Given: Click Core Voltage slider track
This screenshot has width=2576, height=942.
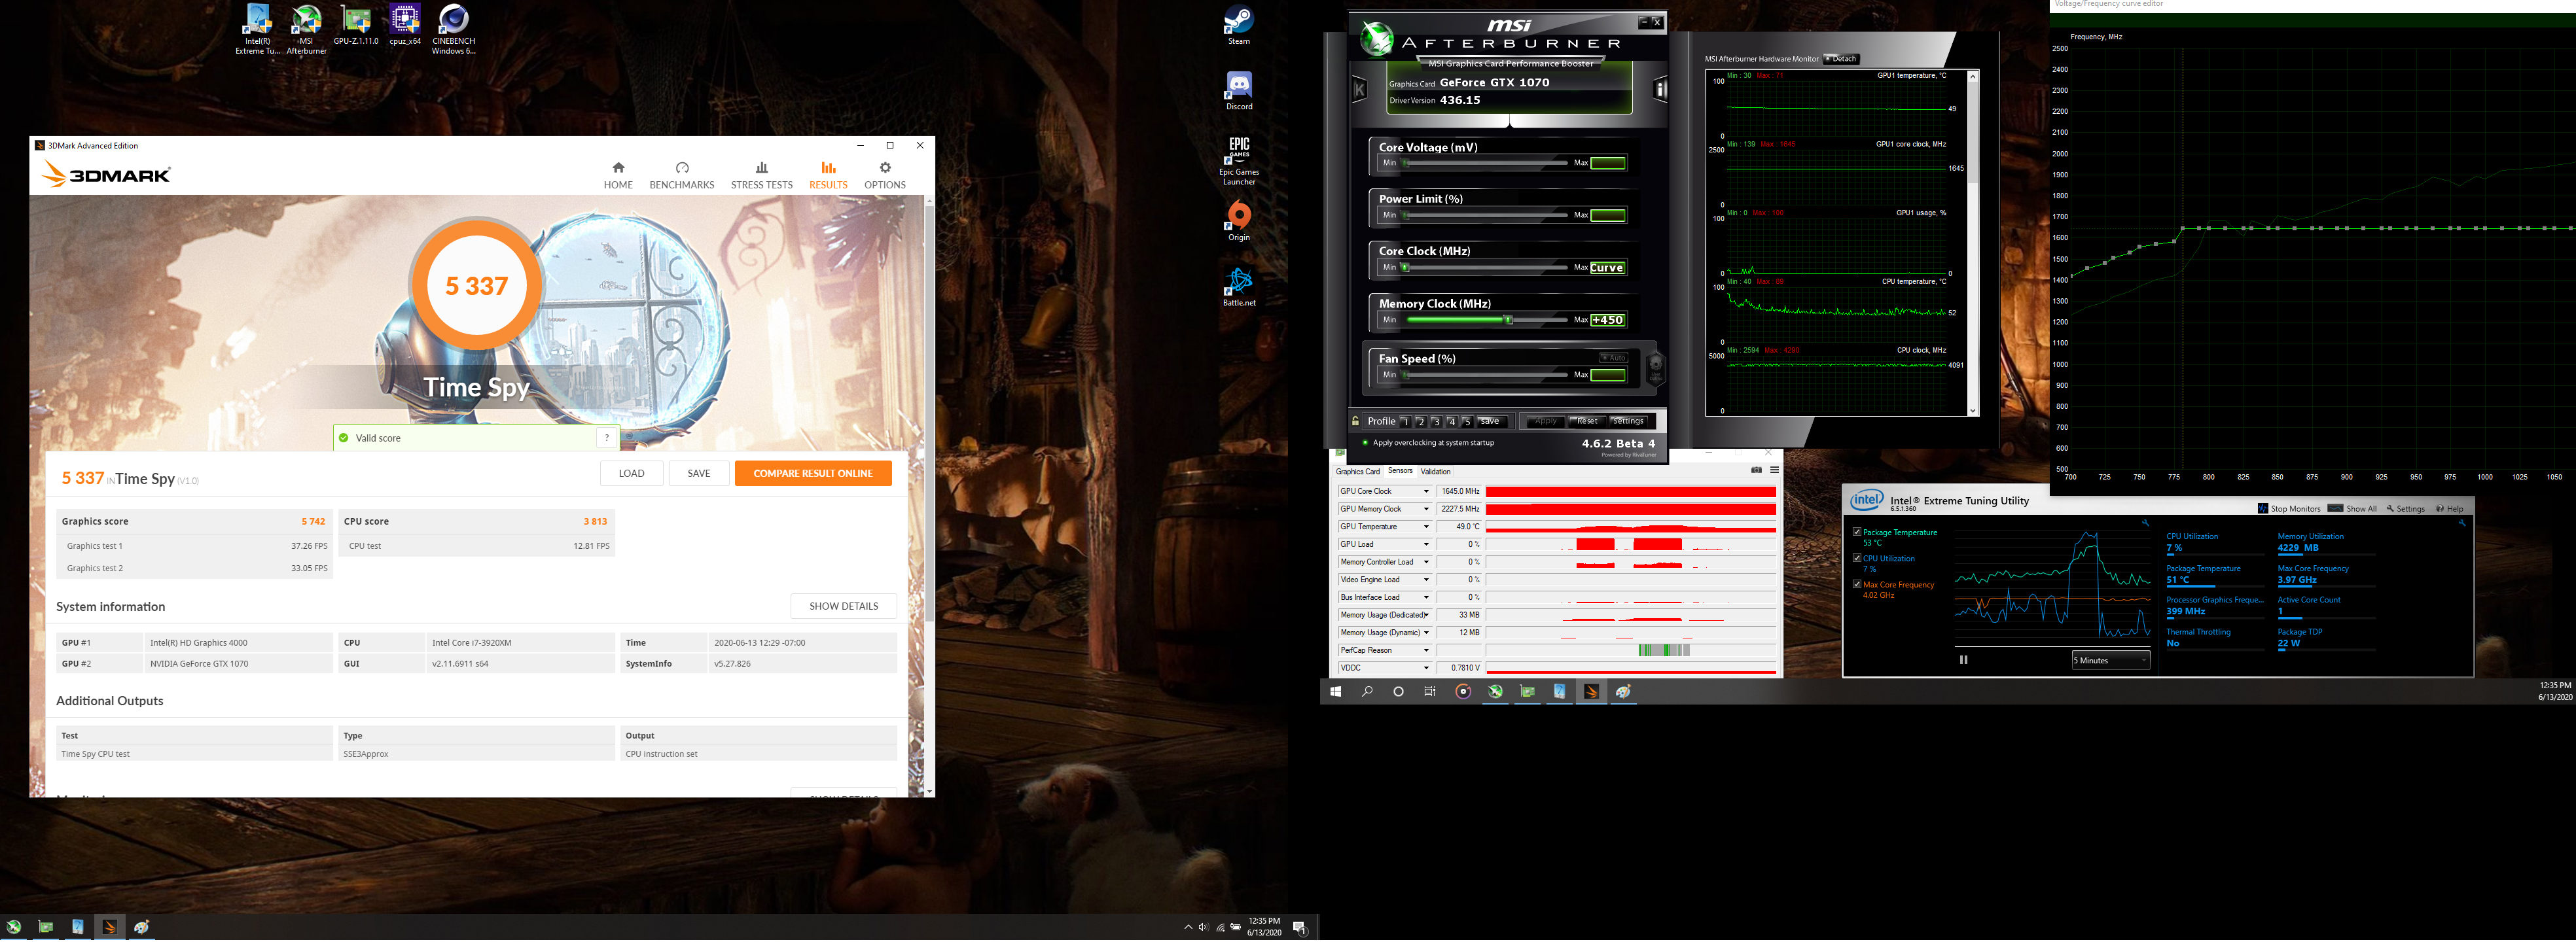Looking at the screenshot, I should (1485, 162).
